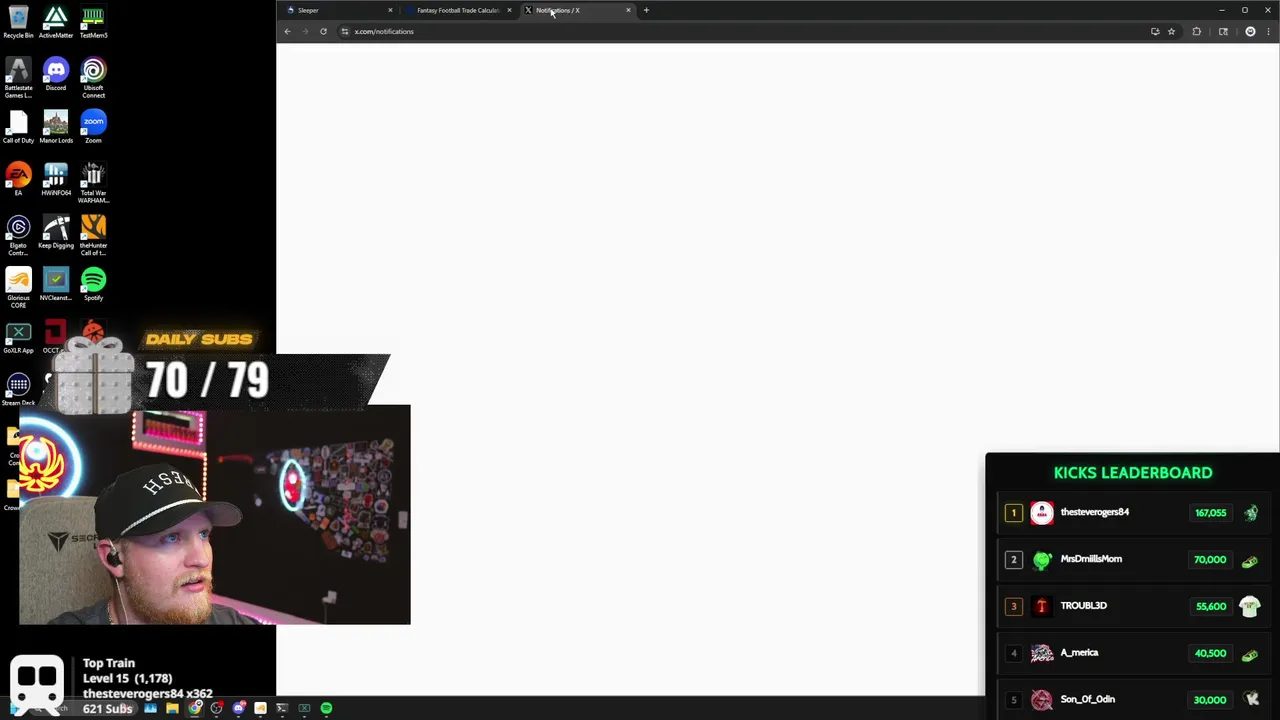Image resolution: width=1280 pixels, height=720 pixels.
Task: Open the HWiNFO64 desktop shortcut
Action: 56,180
